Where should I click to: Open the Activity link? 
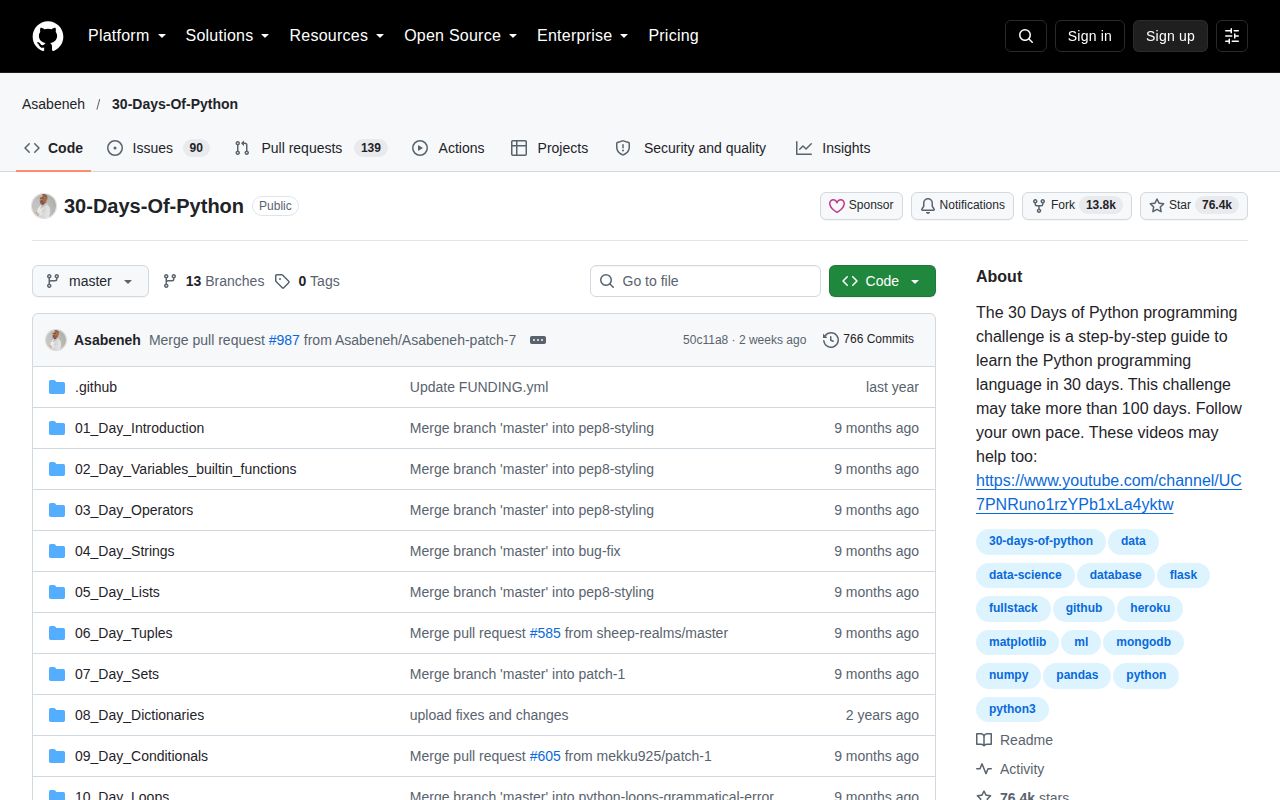1010,769
